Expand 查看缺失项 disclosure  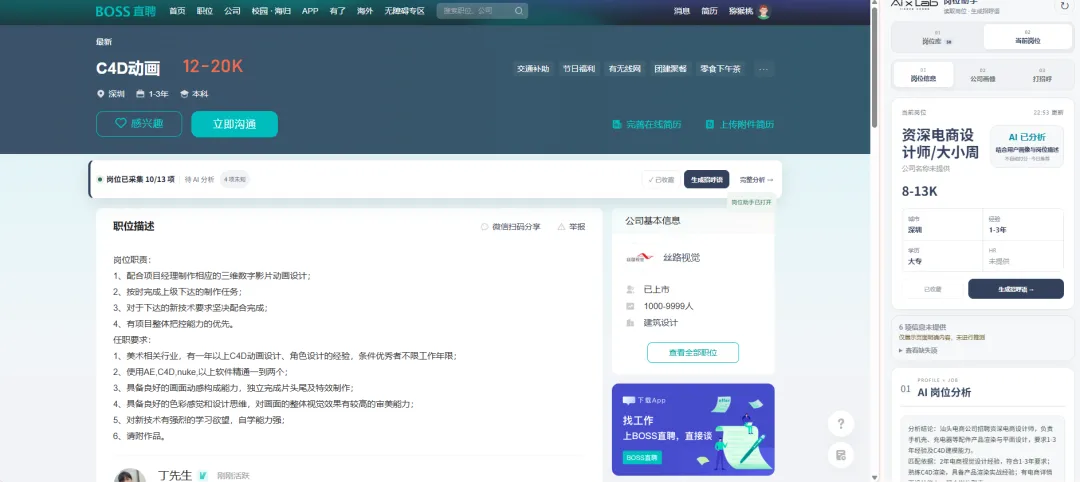pos(917,350)
